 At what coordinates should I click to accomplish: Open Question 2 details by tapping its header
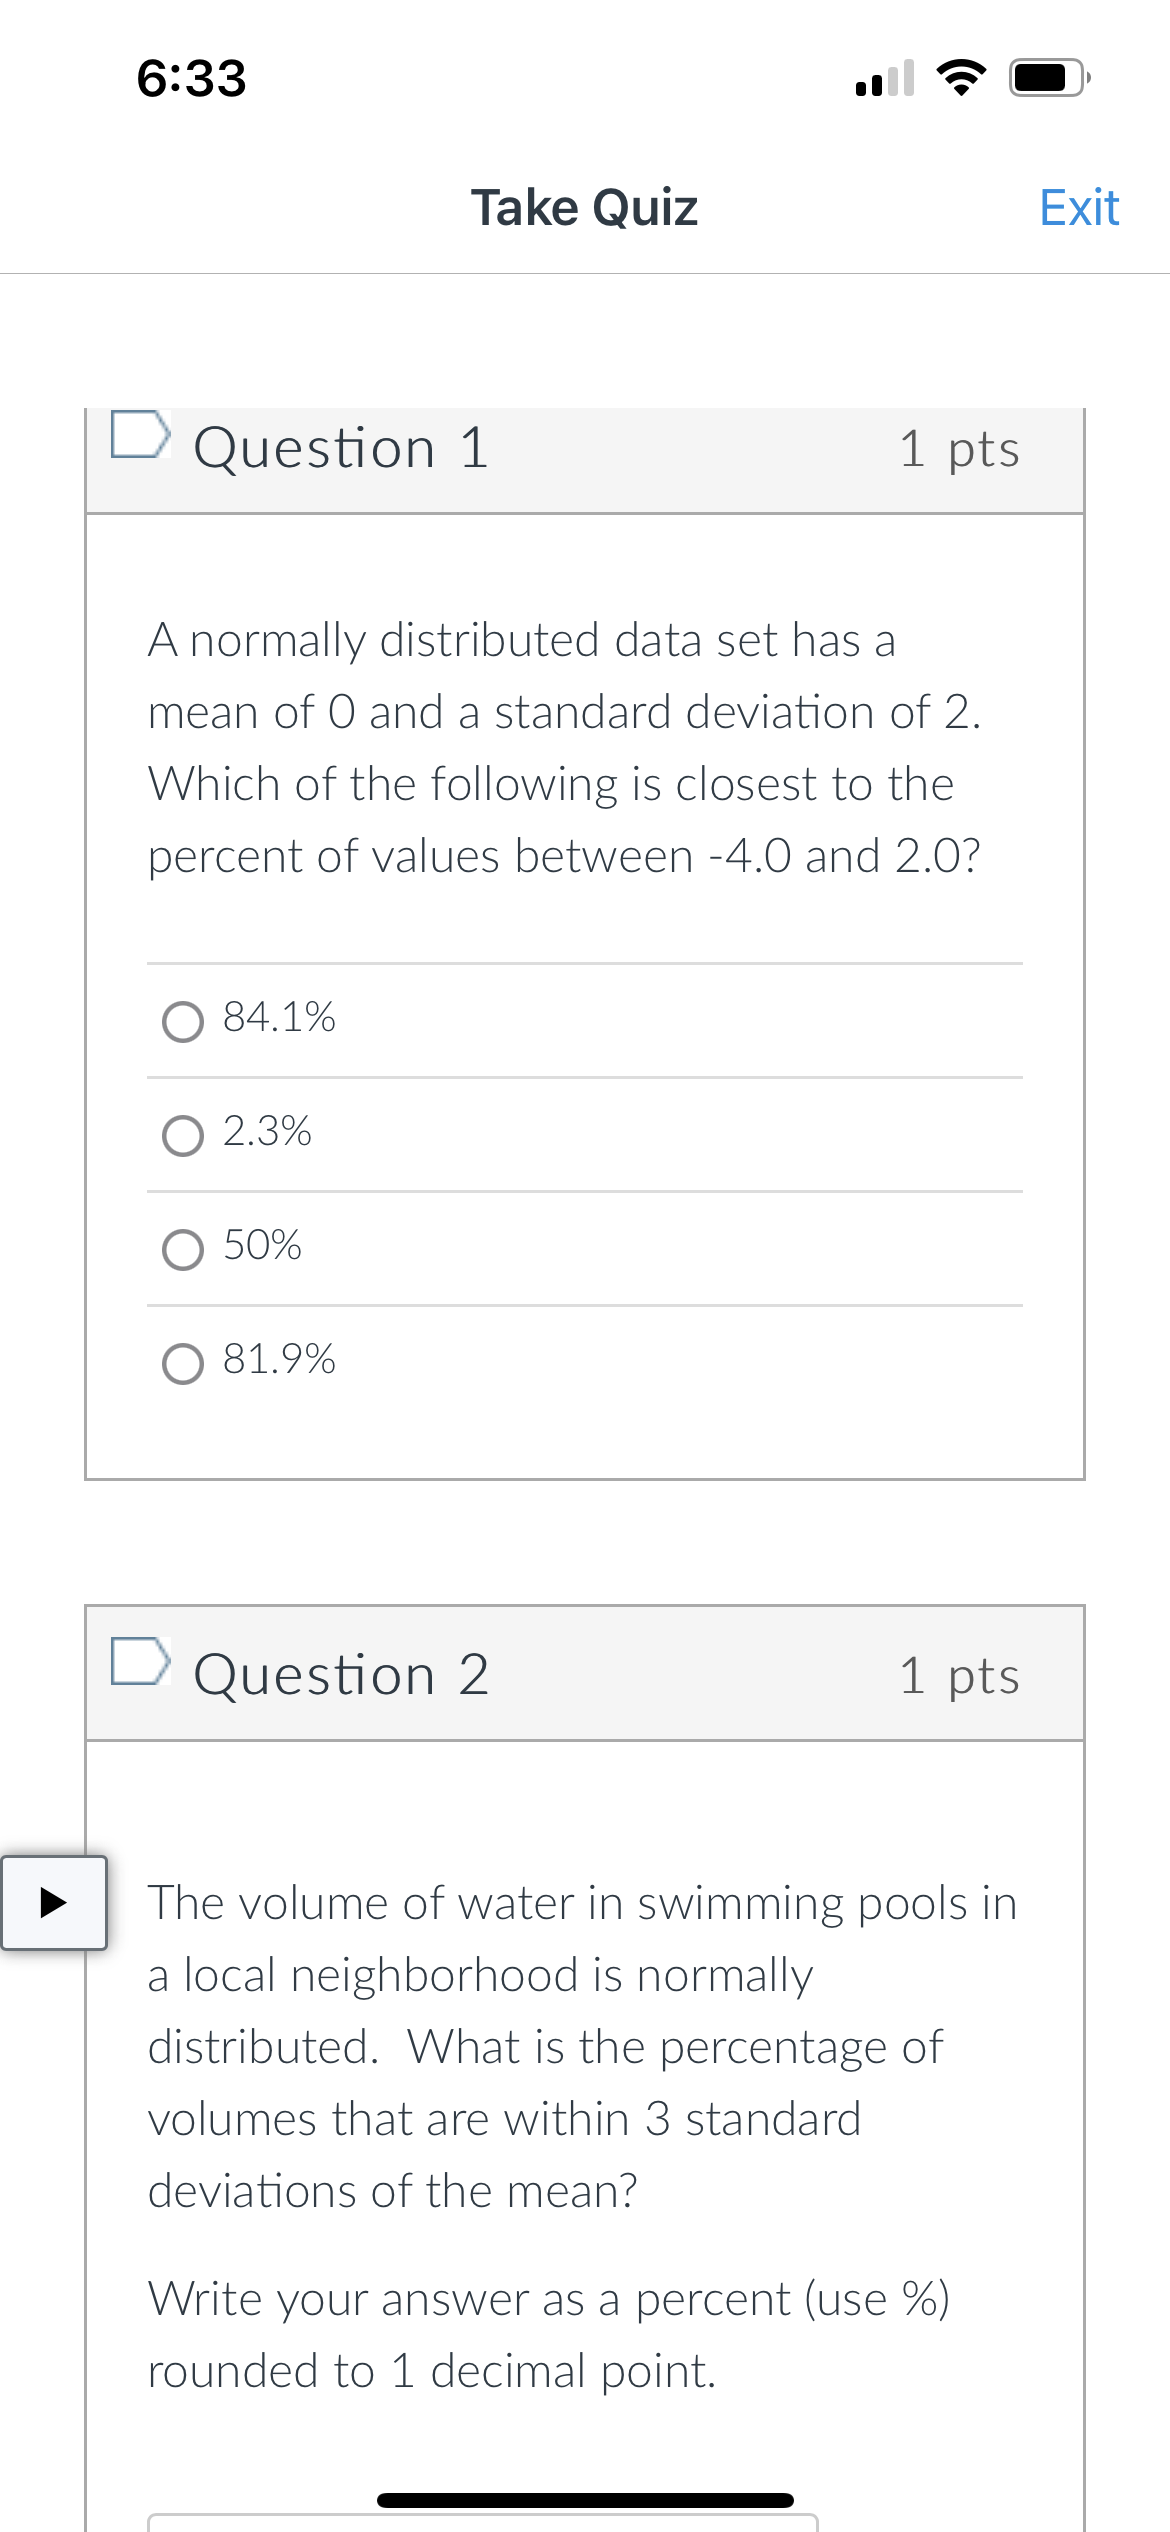click(341, 1677)
